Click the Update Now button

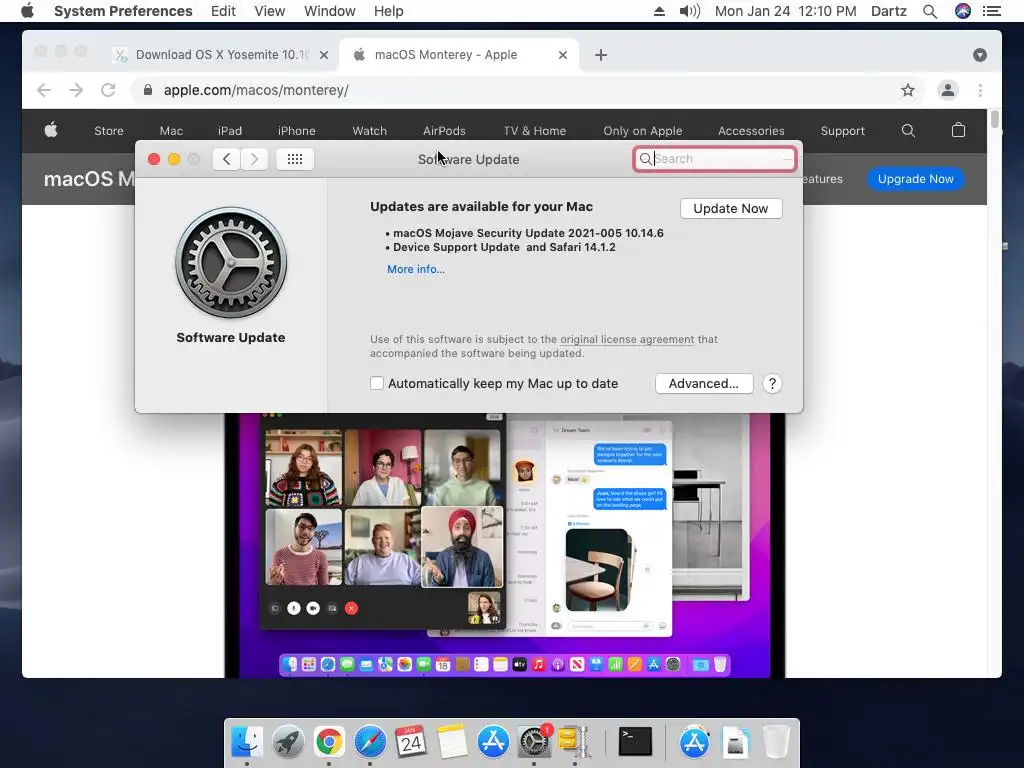tap(731, 208)
